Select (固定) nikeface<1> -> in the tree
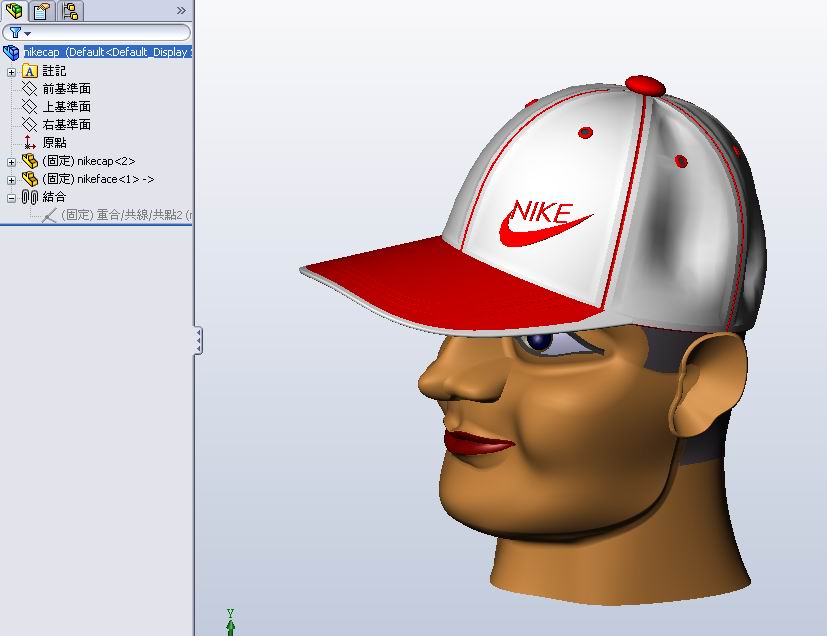The image size is (827, 636). (x=98, y=179)
